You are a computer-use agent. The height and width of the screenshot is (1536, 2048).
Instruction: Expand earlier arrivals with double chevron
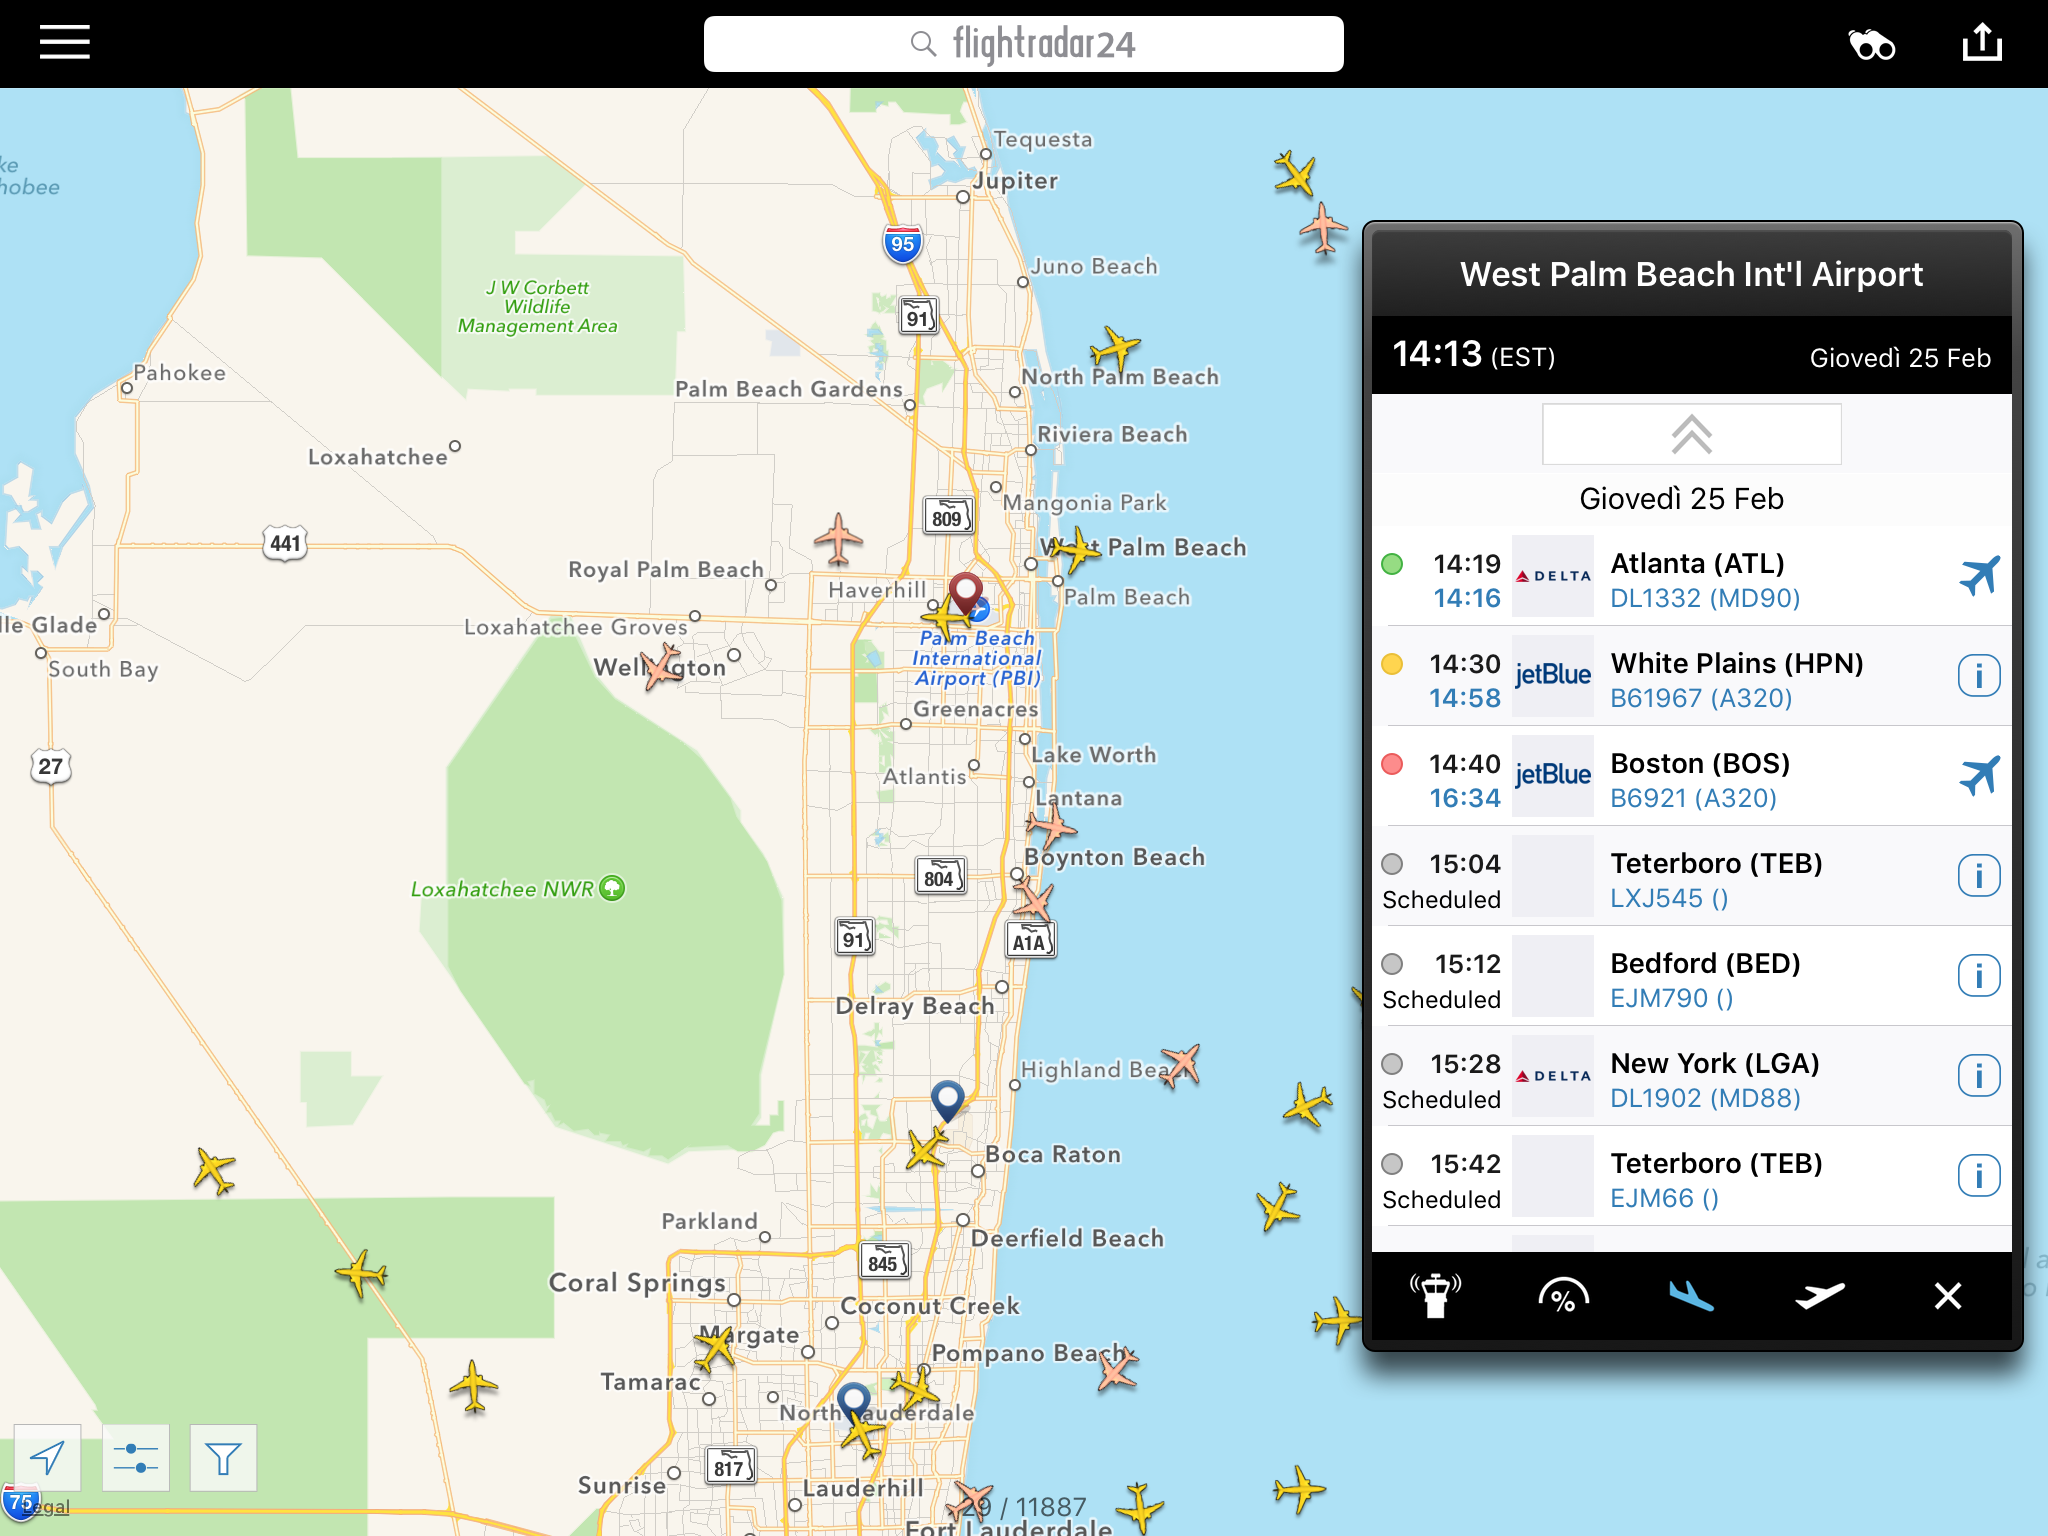[1691, 435]
